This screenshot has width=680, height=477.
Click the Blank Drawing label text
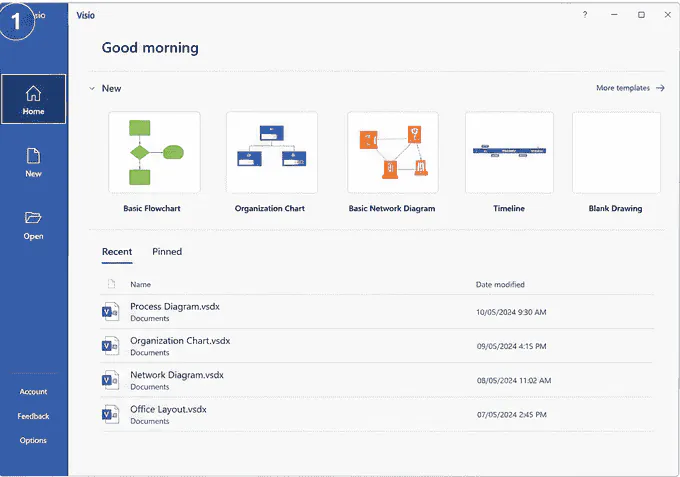pyautogui.click(x=615, y=209)
